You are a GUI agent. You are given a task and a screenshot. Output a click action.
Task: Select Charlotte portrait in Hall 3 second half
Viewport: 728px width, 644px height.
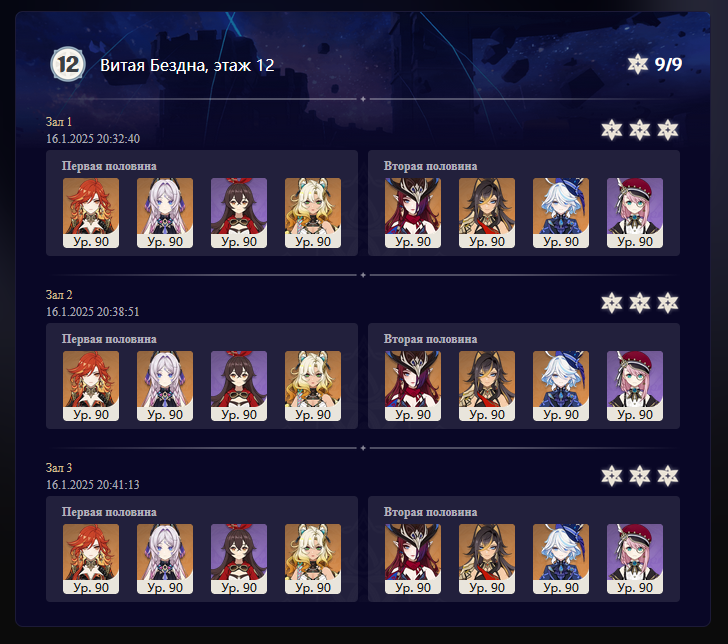click(635, 559)
